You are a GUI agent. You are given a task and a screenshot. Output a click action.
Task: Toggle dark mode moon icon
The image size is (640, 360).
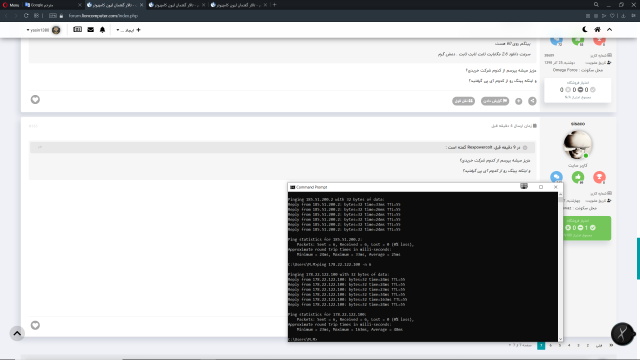coord(585,29)
